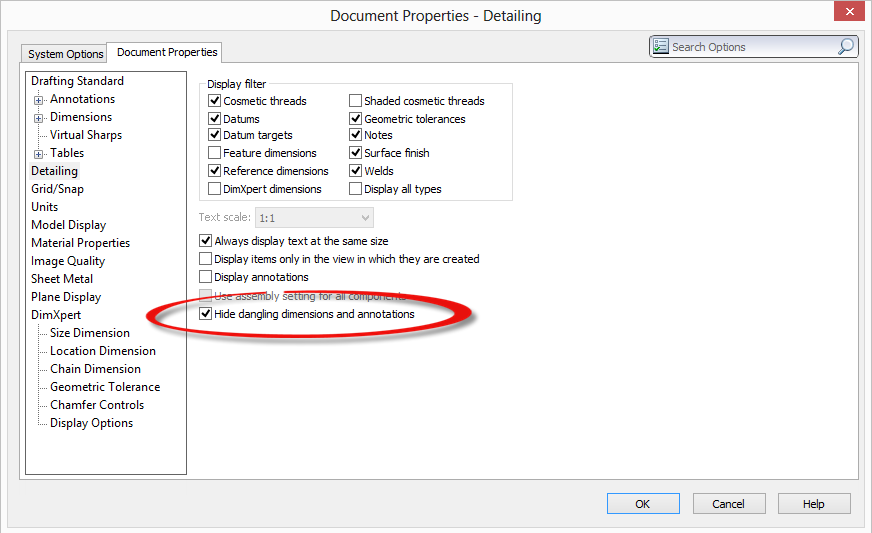Open Image Quality settings
Image resolution: width=872 pixels, height=533 pixels.
tap(68, 260)
